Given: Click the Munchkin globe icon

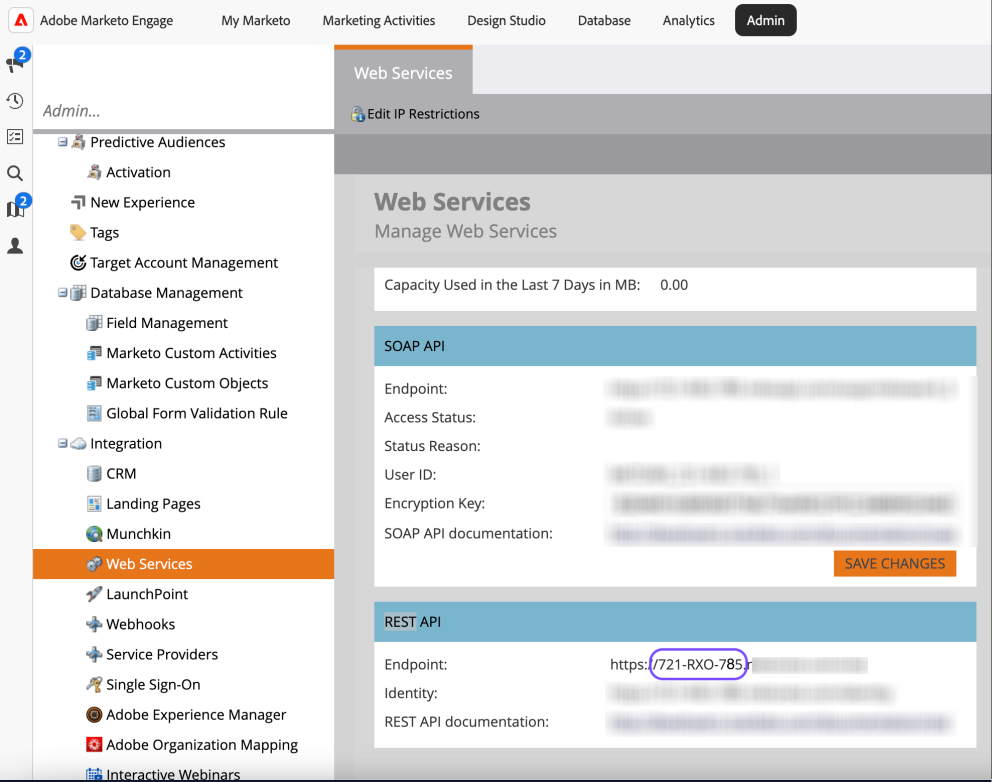Looking at the screenshot, I should pyautogui.click(x=94, y=534).
